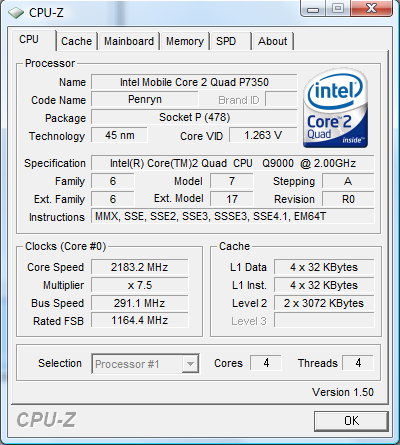Click the Processor #1 combo box

145,364
